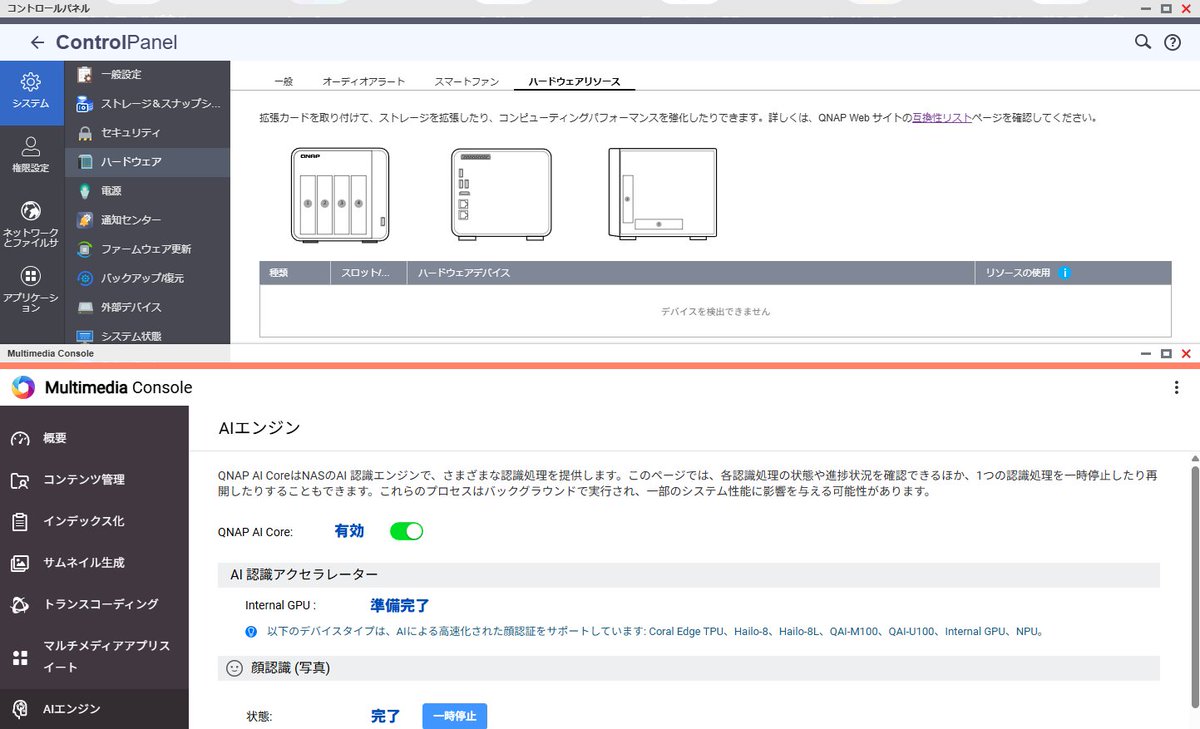Select ハードウェア in the sidebar

[x=147, y=162]
